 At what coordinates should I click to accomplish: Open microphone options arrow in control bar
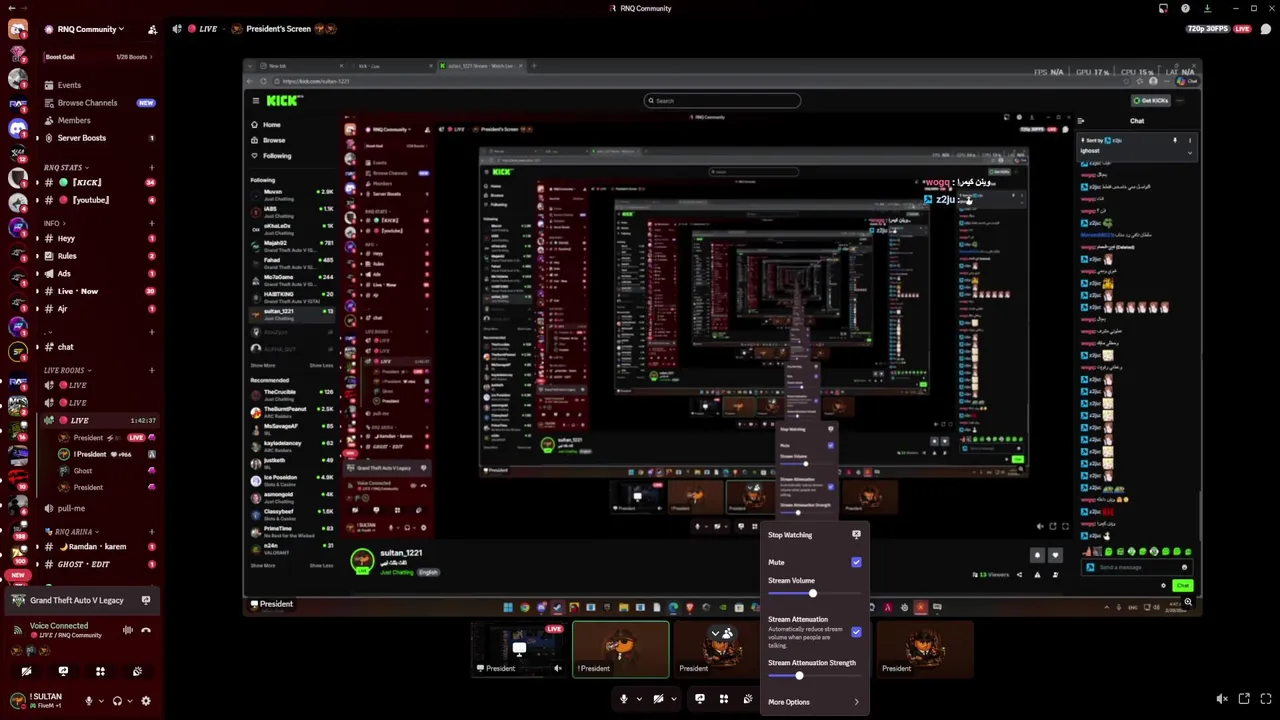639,699
